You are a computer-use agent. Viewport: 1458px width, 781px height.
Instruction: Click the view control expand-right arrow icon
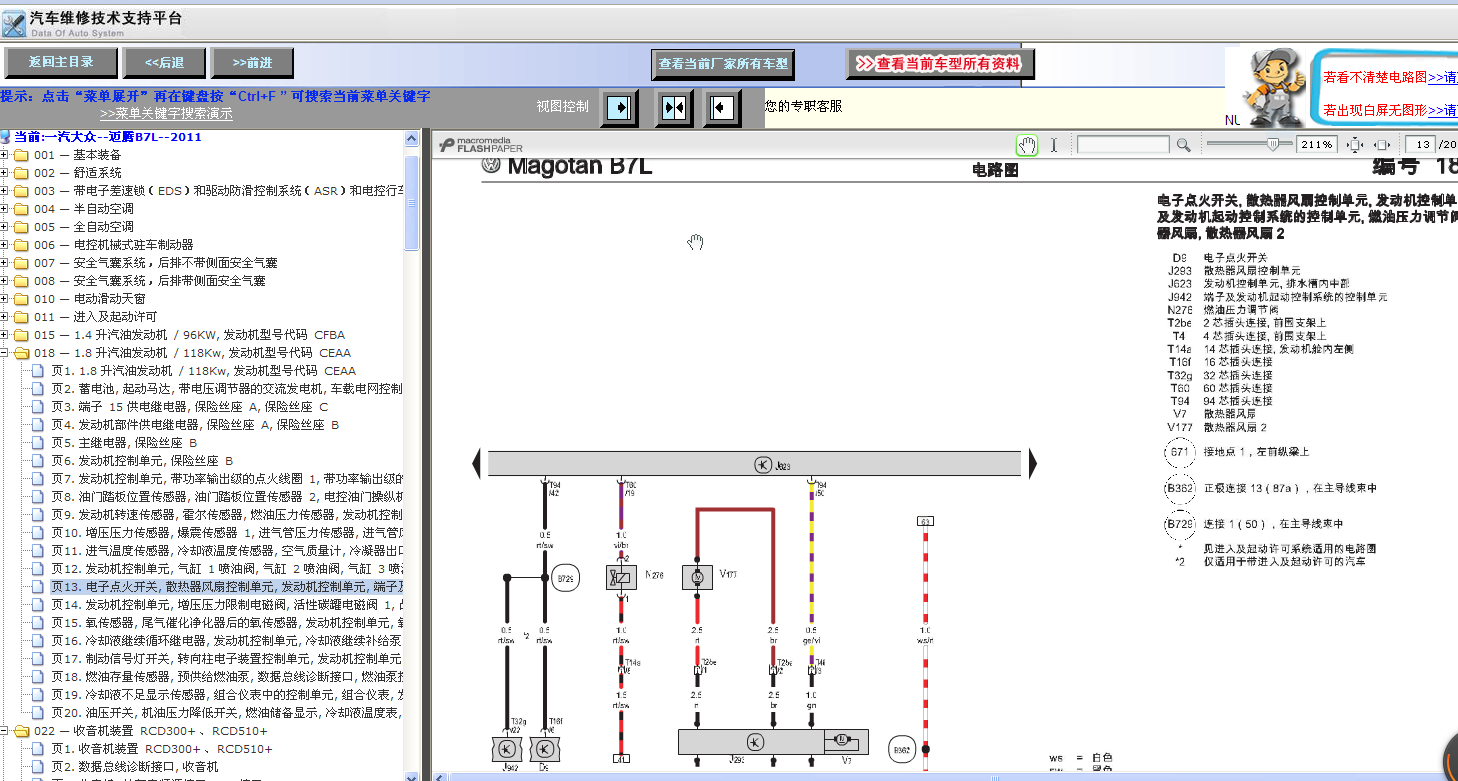[620, 107]
